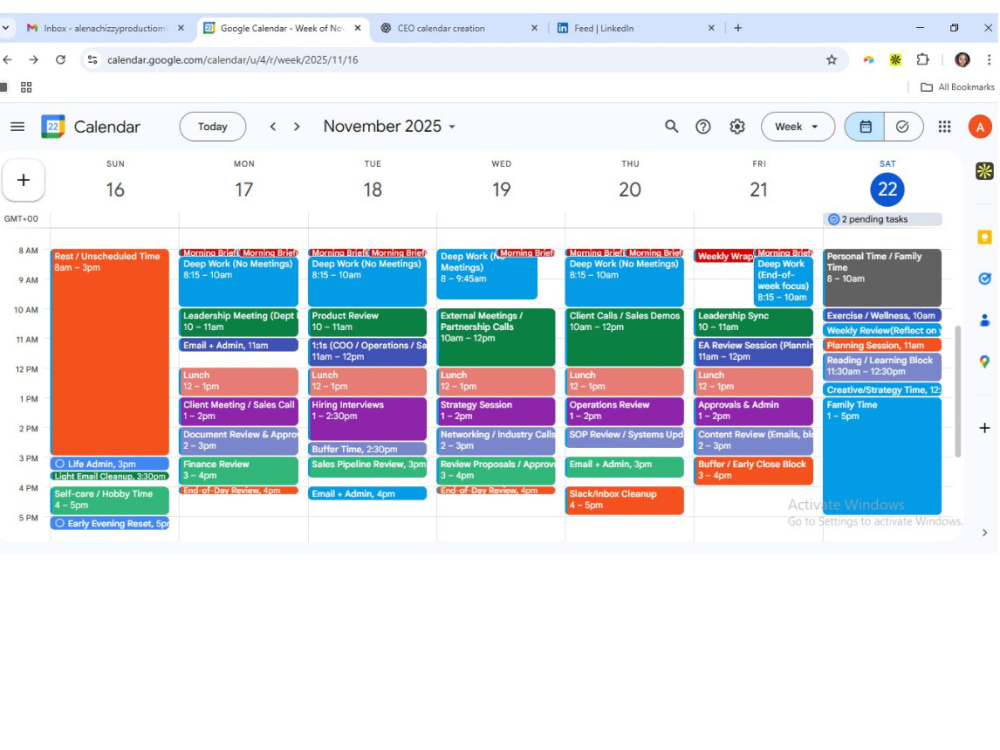The height and width of the screenshot is (750, 1000).
Task: Open Saturday 22 day view
Action: [887, 189]
